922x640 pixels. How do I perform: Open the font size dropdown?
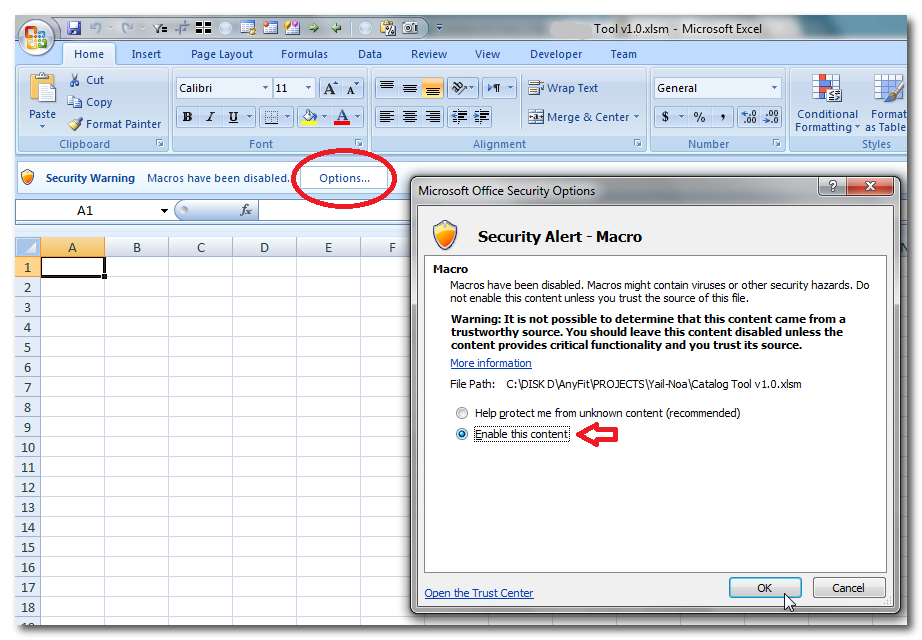click(307, 87)
